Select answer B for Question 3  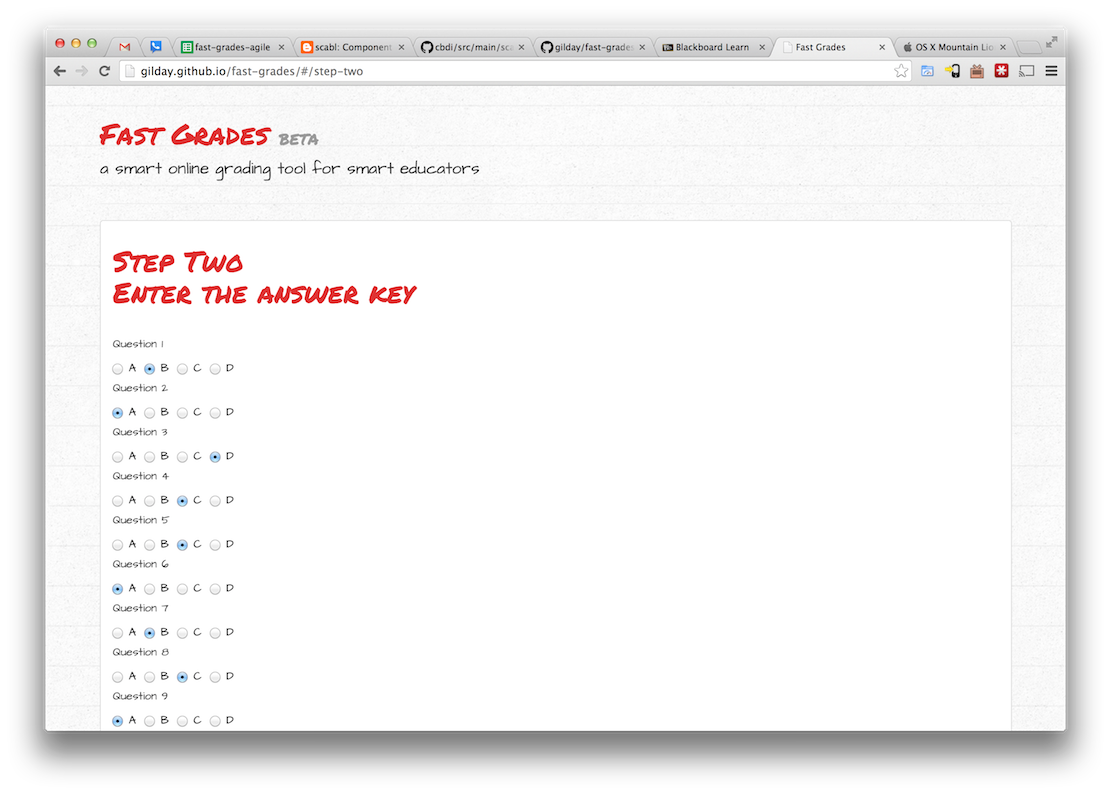[150, 457]
